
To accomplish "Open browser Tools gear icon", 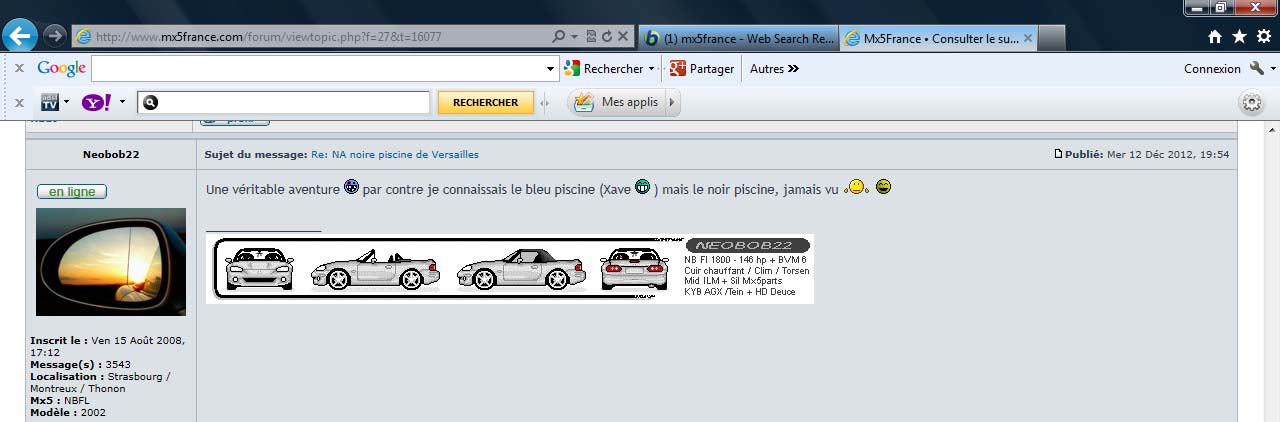I will click(1263, 36).
